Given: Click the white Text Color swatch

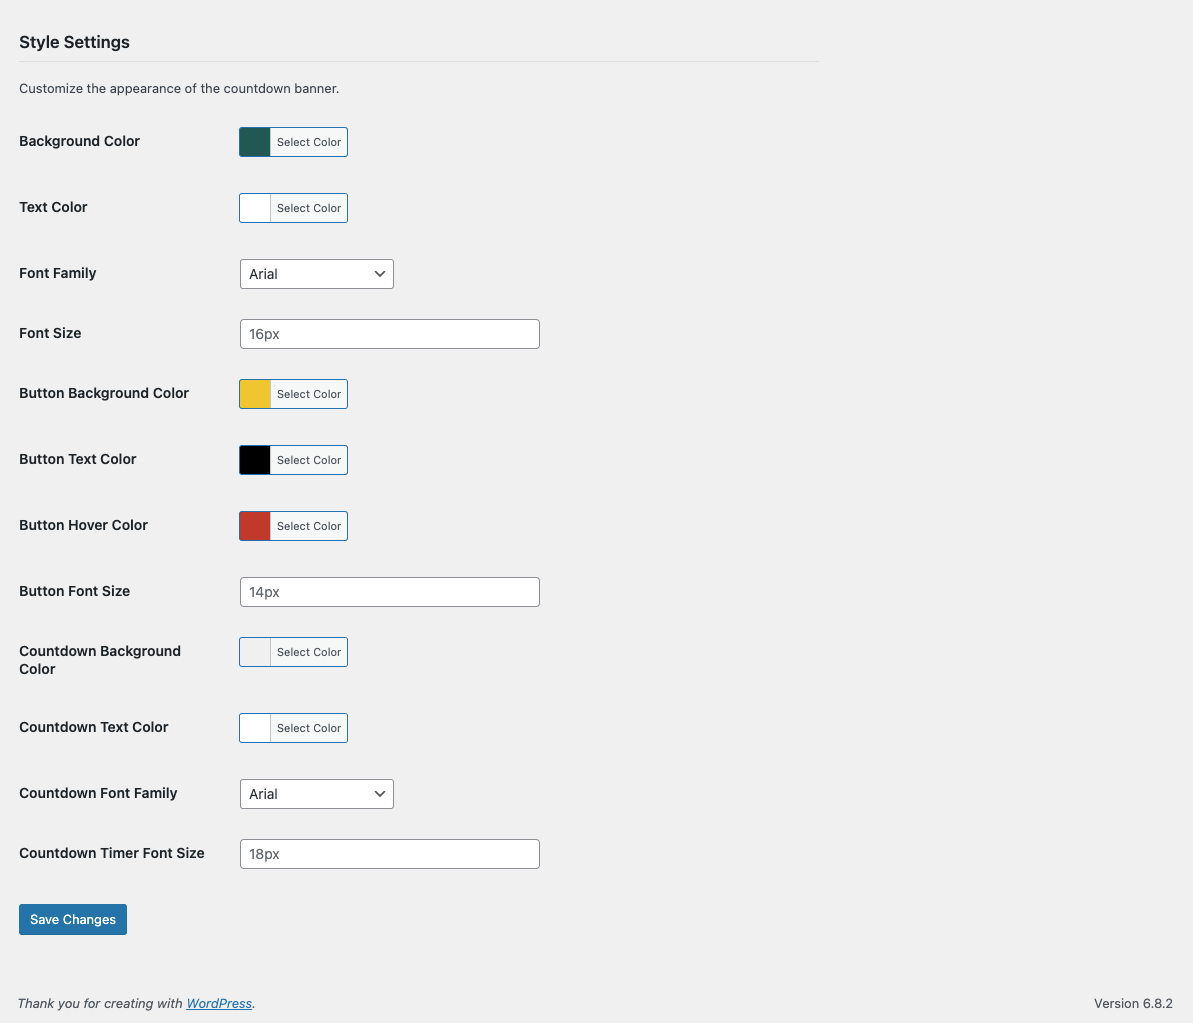Looking at the screenshot, I should pyautogui.click(x=255, y=208).
